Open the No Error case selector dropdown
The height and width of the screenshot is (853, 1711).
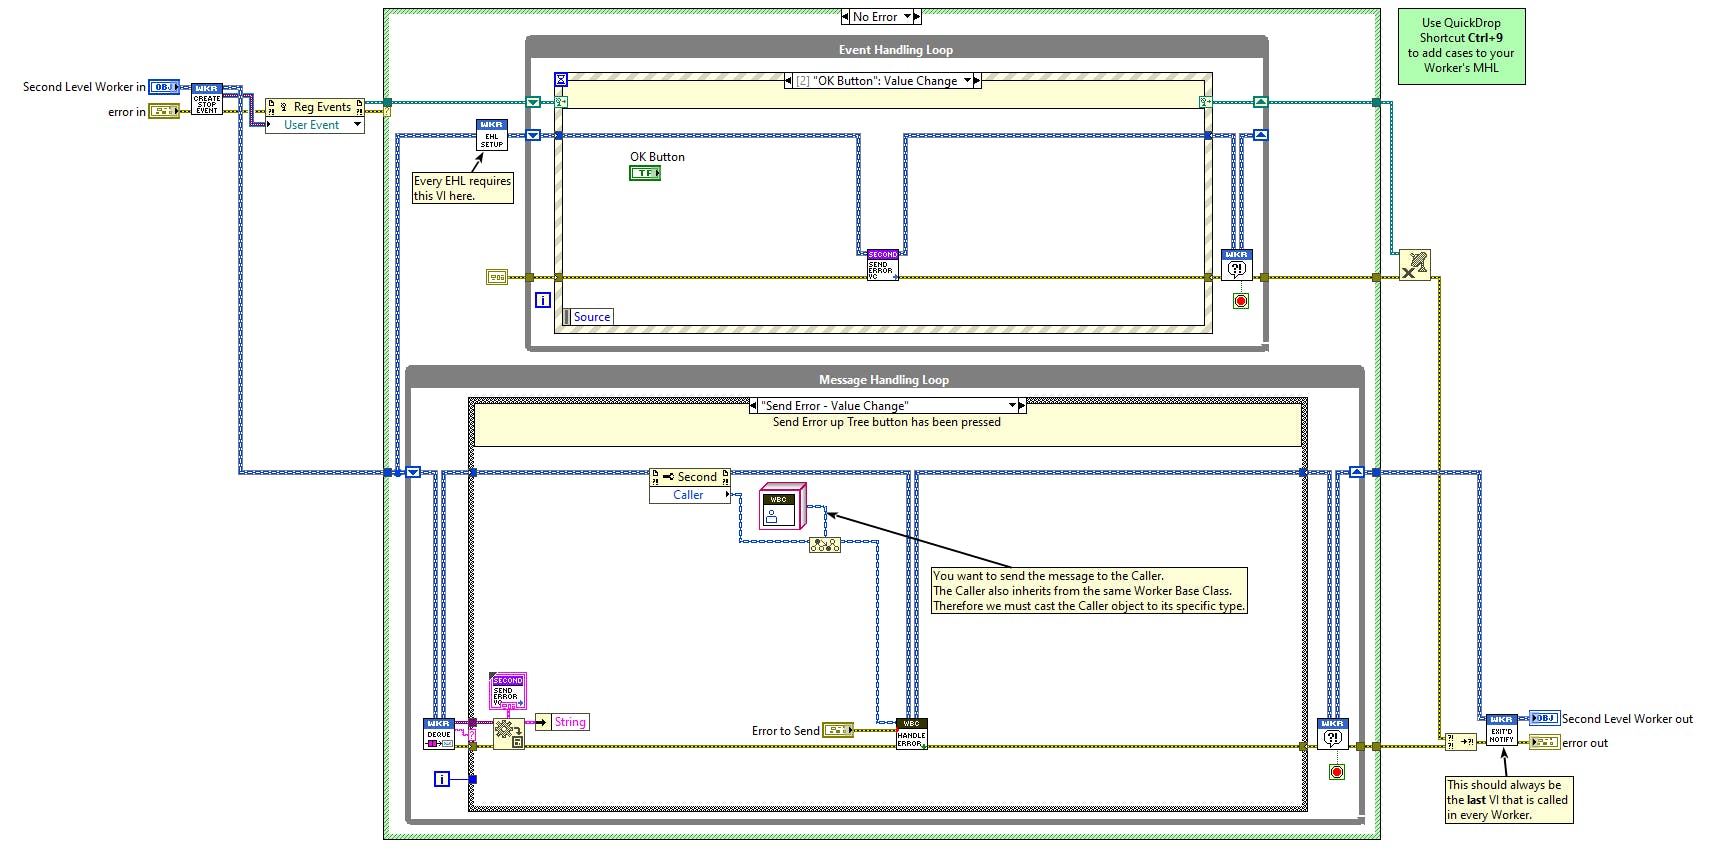coord(908,17)
